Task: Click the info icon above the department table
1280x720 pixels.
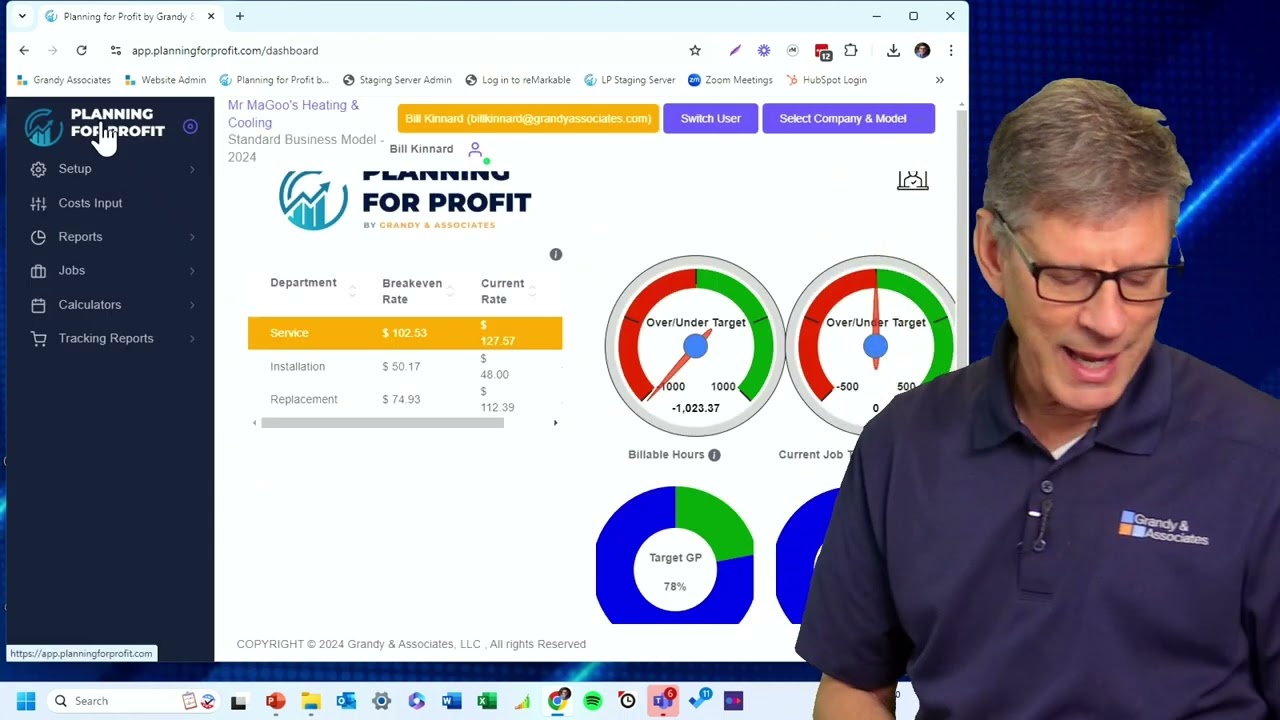Action: [556, 254]
